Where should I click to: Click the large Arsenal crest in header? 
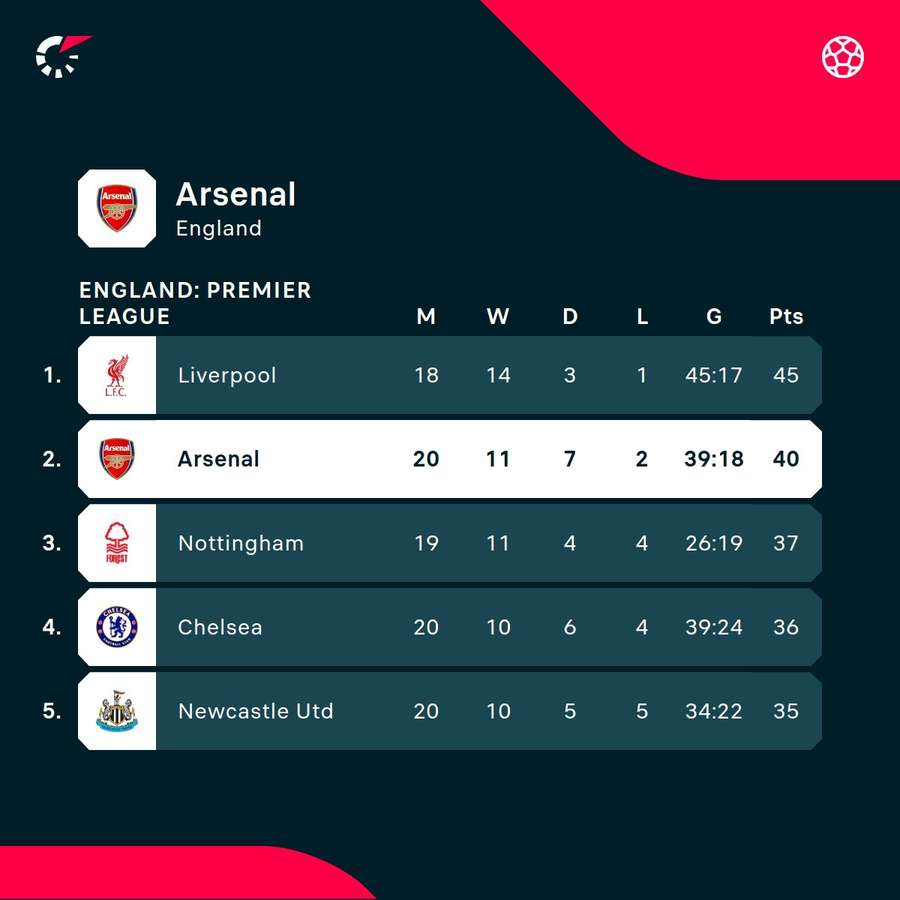(x=117, y=208)
